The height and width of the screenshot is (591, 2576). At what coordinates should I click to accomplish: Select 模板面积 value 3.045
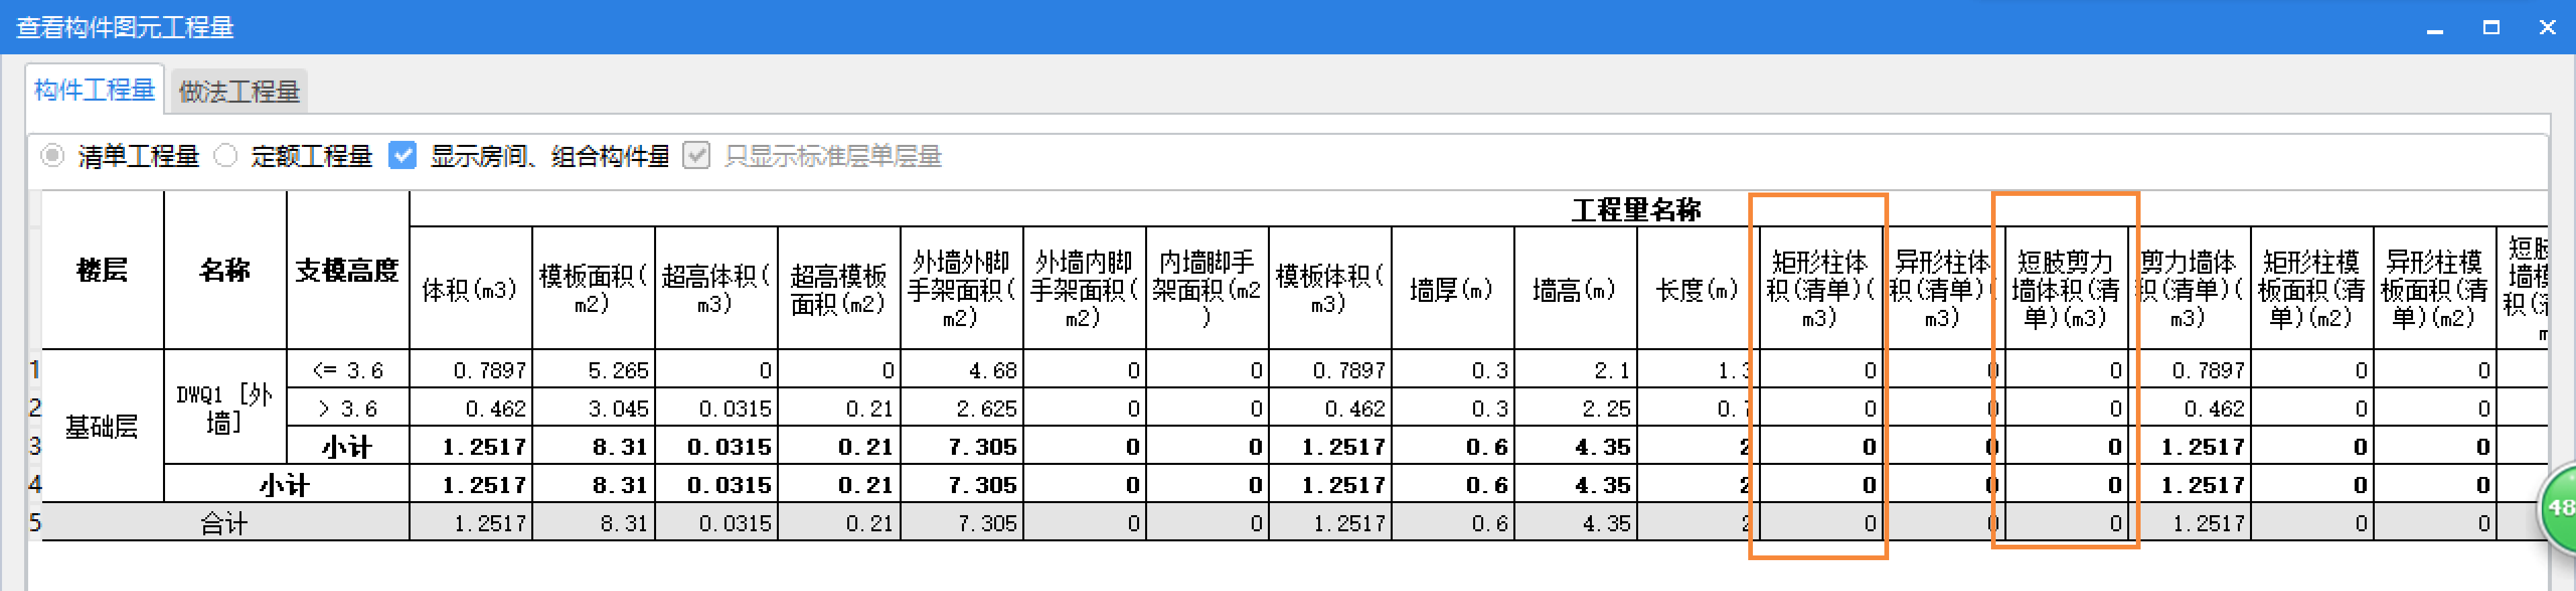point(593,408)
